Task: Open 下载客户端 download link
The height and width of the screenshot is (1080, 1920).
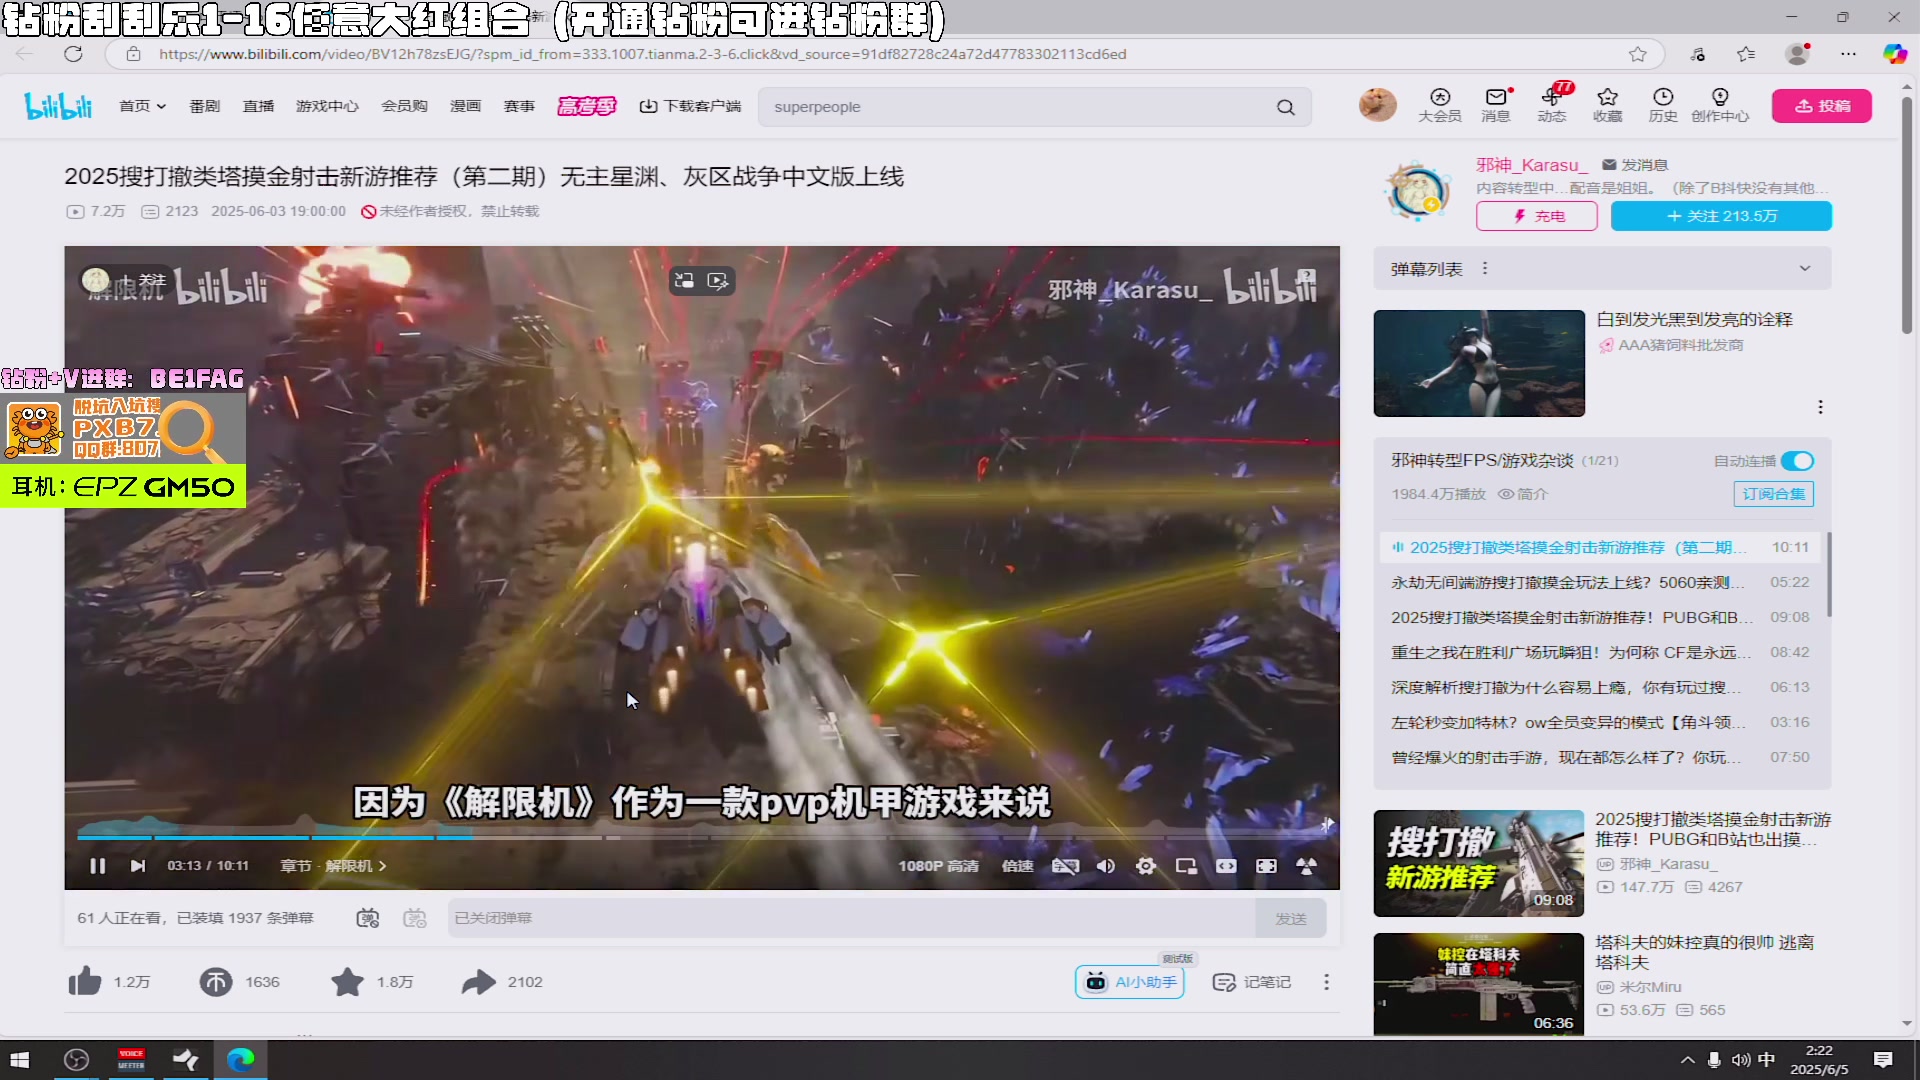Action: 690,106
